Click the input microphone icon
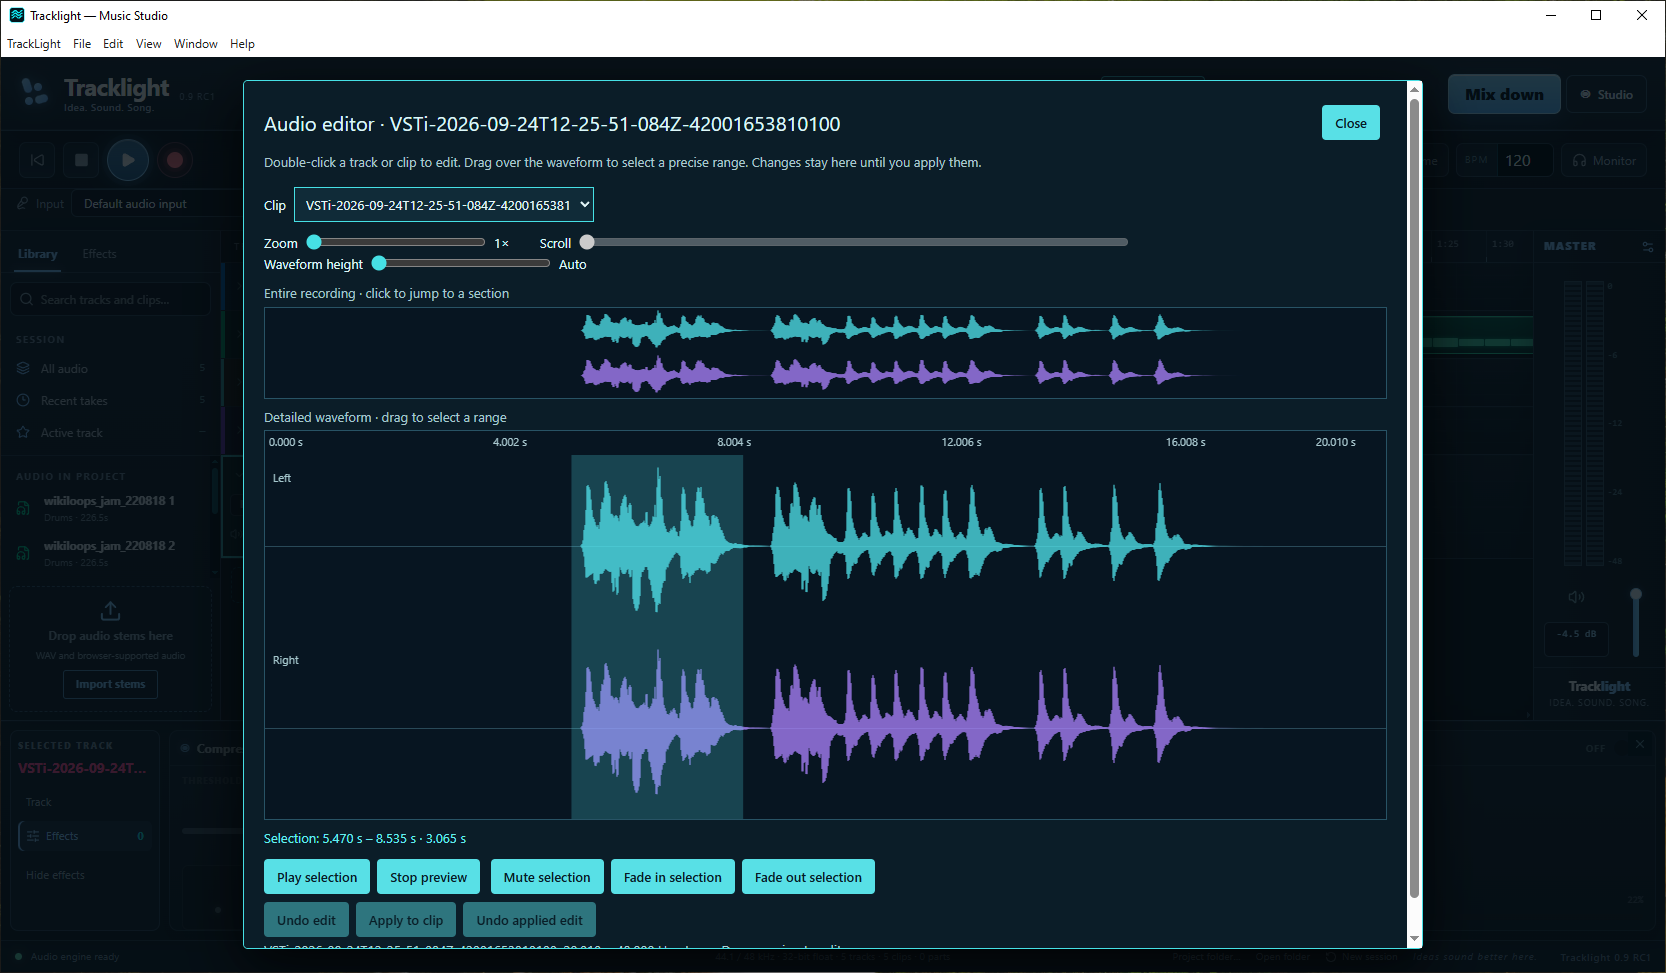The width and height of the screenshot is (1666, 973). click(23, 204)
